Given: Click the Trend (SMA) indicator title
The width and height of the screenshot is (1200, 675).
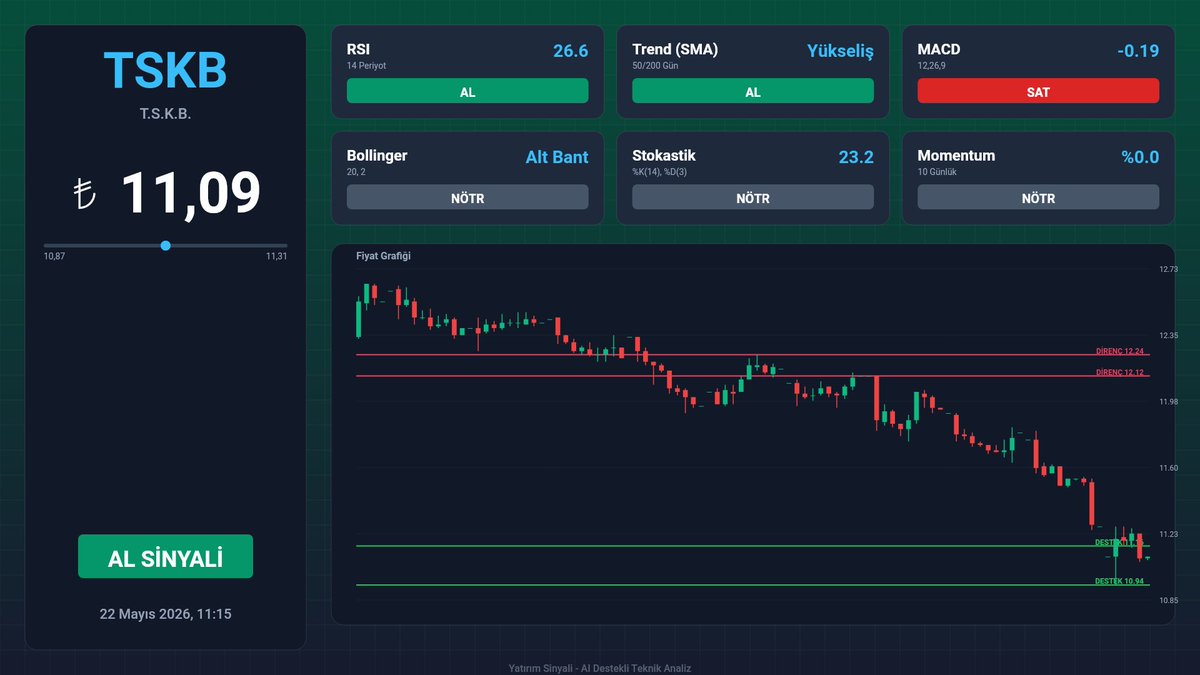Looking at the screenshot, I should 675,49.
